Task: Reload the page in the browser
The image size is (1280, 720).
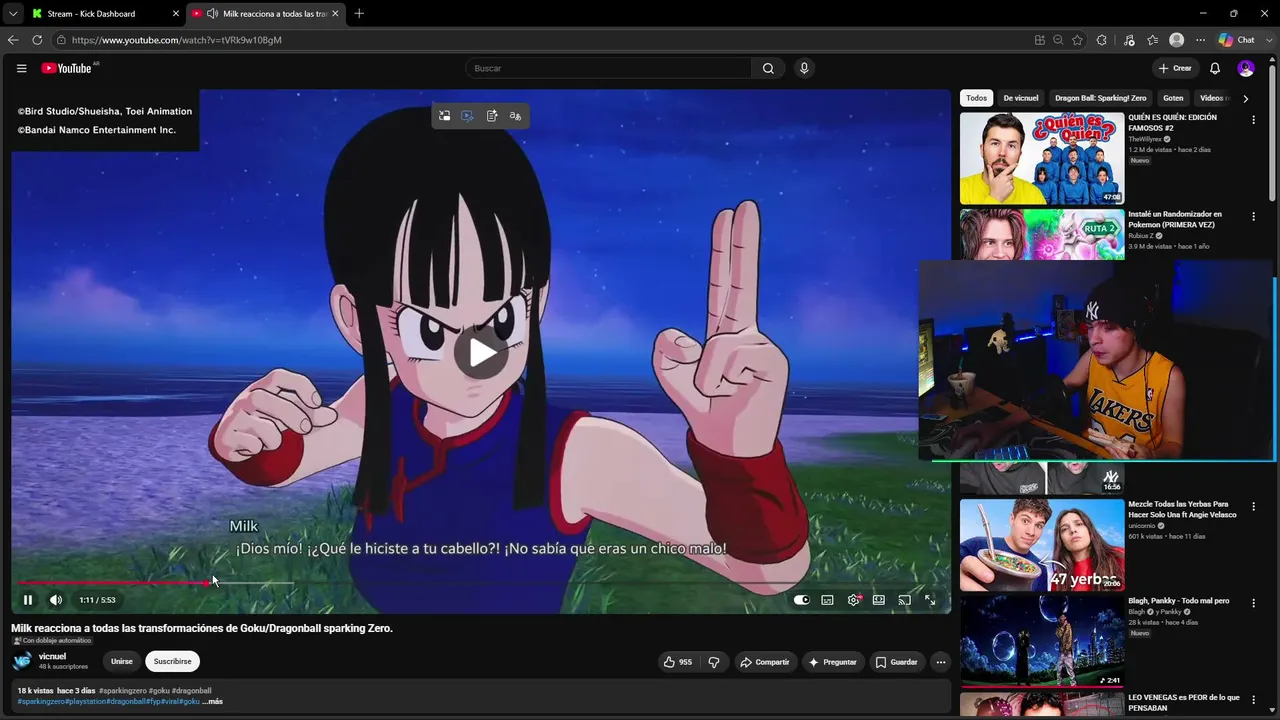Action: (37, 40)
